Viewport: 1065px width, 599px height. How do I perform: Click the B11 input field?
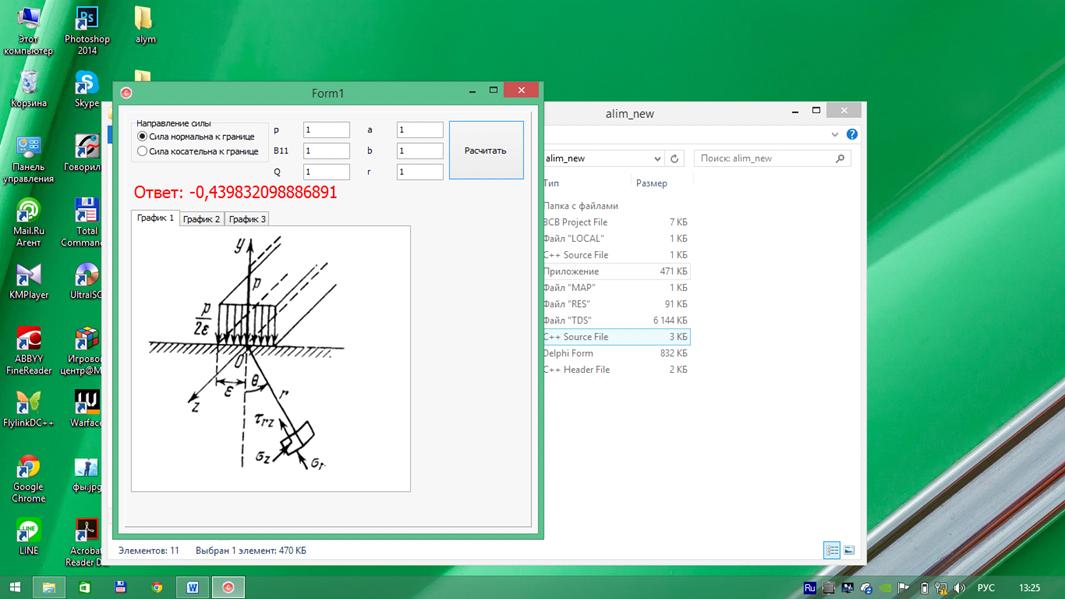326,151
